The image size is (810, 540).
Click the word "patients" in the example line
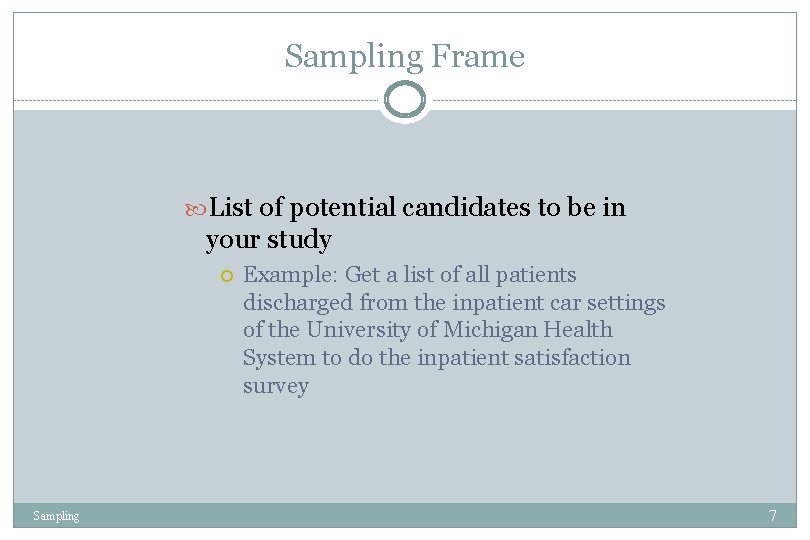[x=536, y=275]
